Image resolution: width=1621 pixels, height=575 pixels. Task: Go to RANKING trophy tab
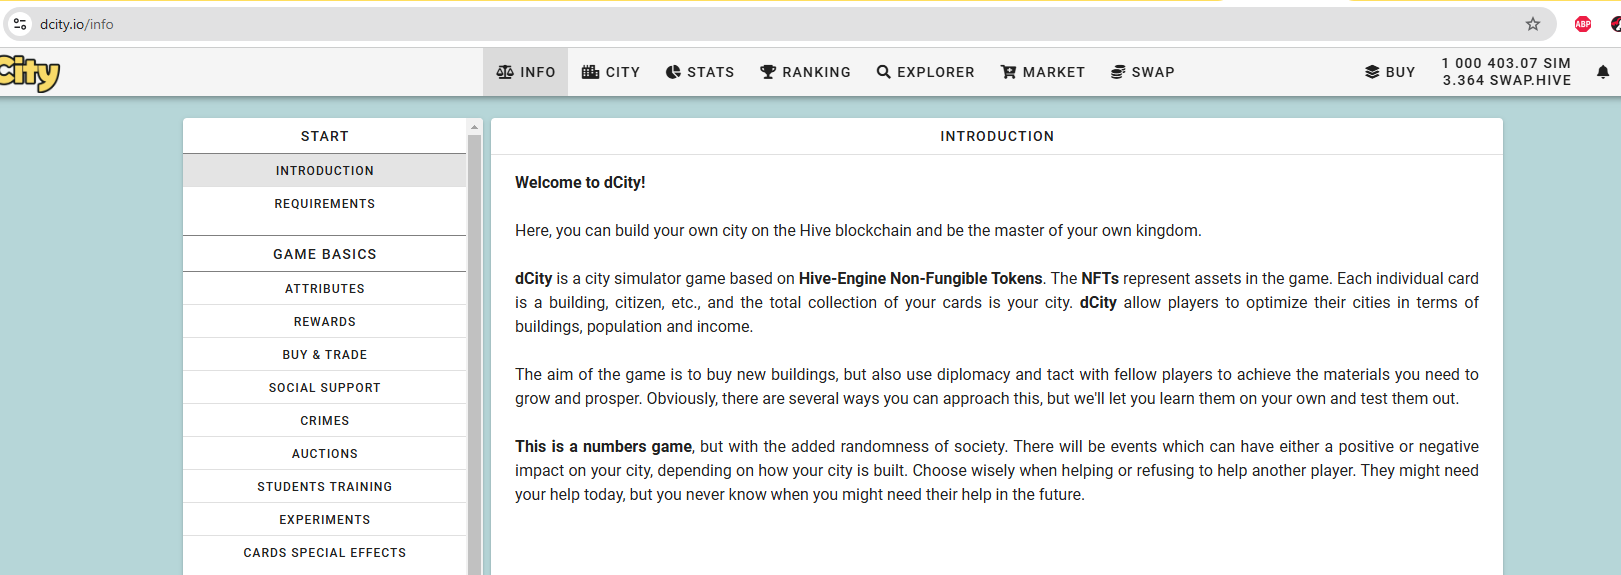point(805,72)
